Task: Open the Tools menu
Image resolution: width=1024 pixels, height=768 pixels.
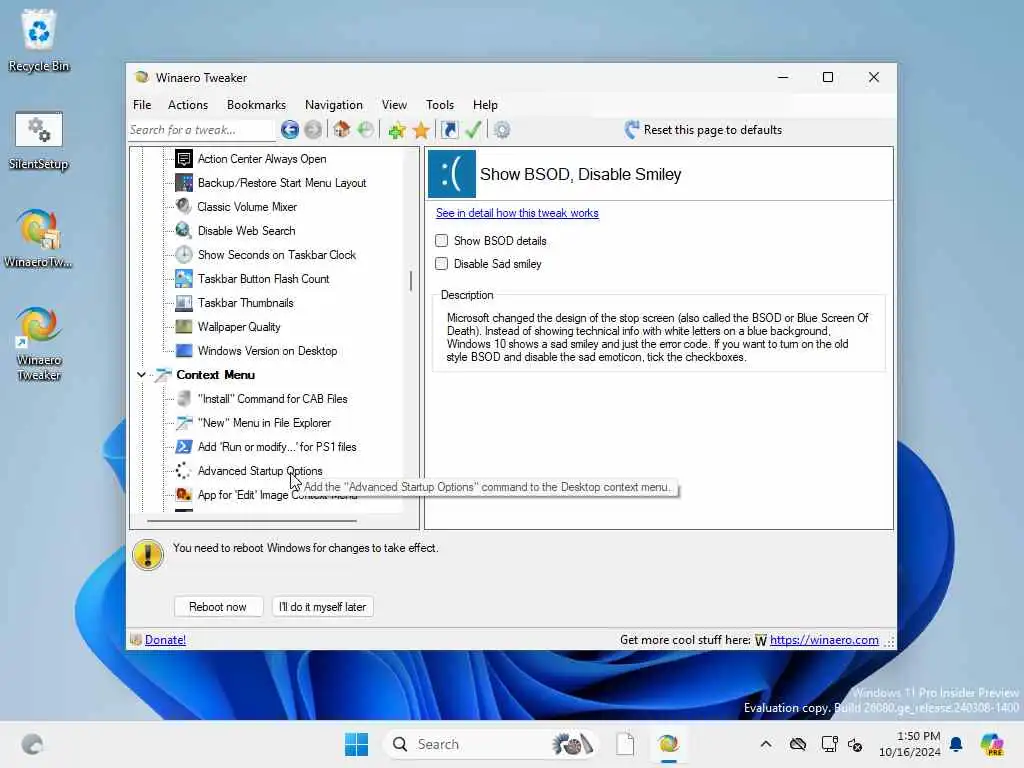Action: coord(440,104)
